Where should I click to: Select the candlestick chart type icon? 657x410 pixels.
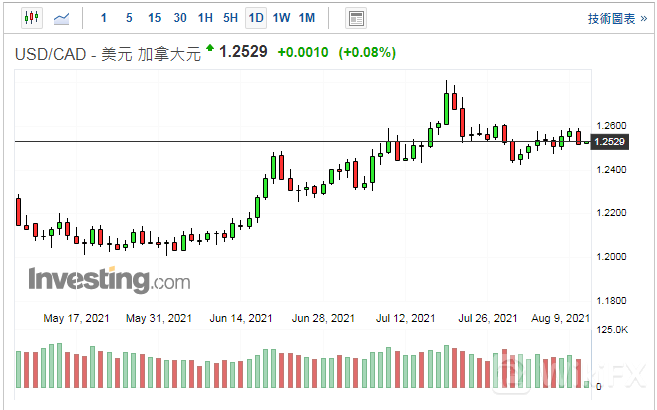31,18
